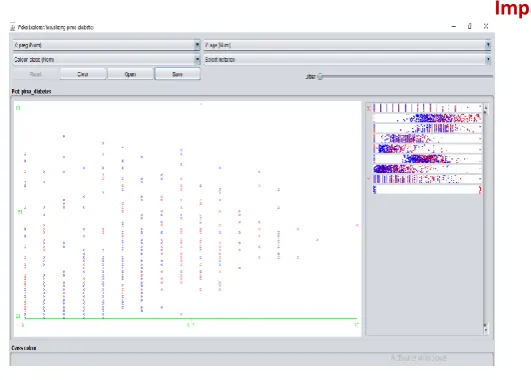Screen dimensions: 531x380
Task: Click inside the scatter plot area
Action: coord(188,218)
